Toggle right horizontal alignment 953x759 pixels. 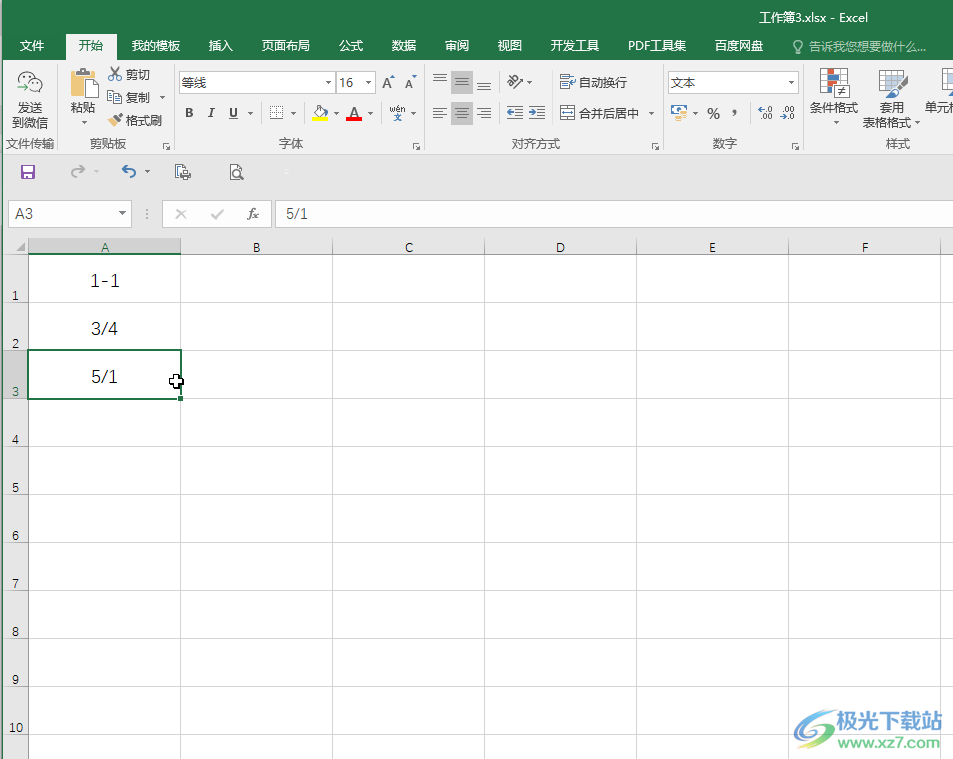click(x=484, y=113)
